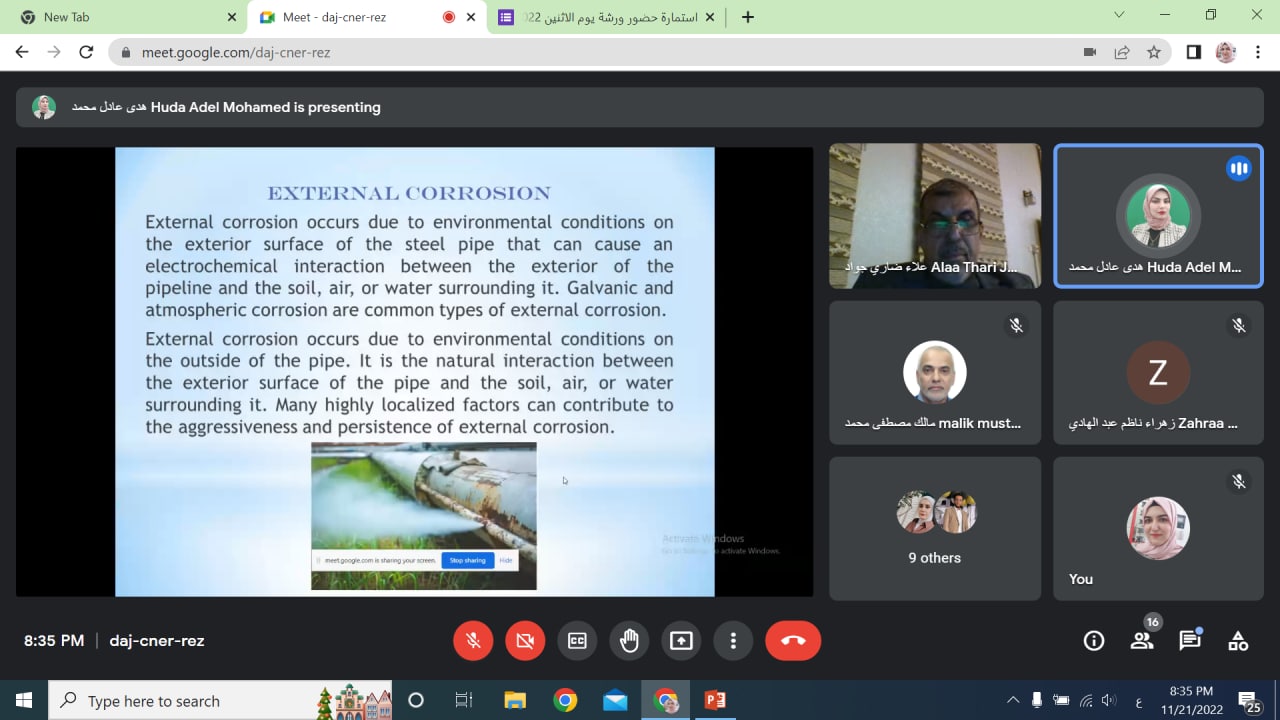Reload the current page
Image resolution: width=1280 pixels, height=720 pixels.
coord(86,52)
